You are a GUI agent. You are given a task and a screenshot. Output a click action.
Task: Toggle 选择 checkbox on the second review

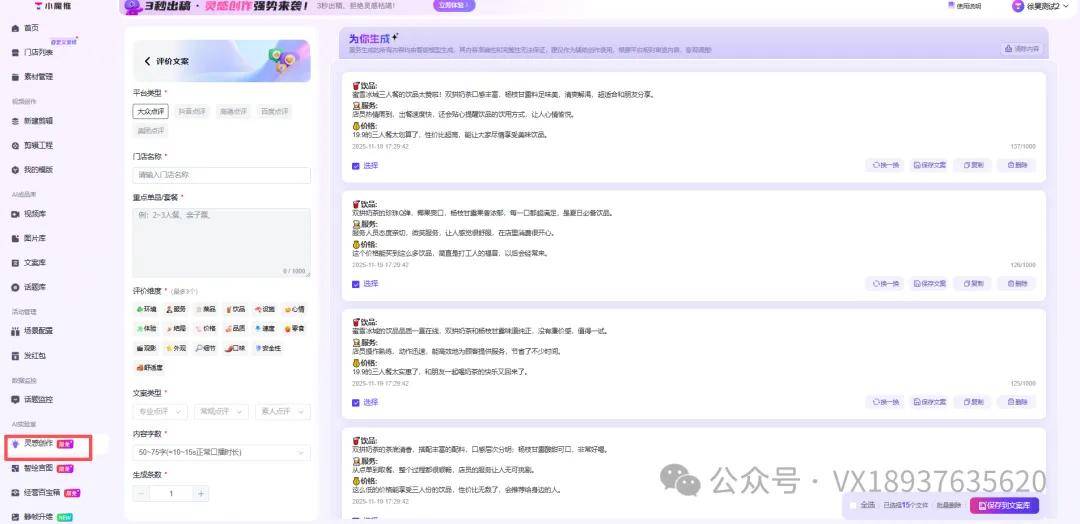tap(356, 284)
